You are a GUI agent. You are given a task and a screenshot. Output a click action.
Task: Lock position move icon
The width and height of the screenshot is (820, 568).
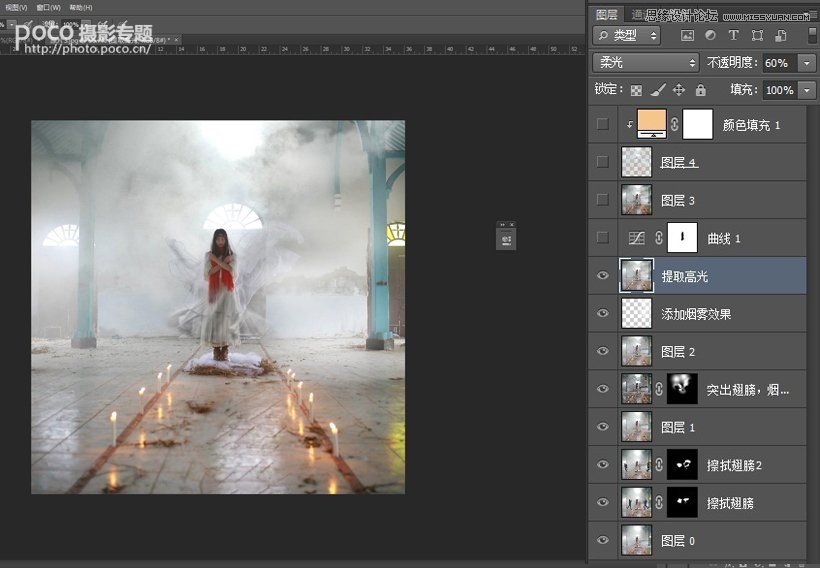pos(679,90)
